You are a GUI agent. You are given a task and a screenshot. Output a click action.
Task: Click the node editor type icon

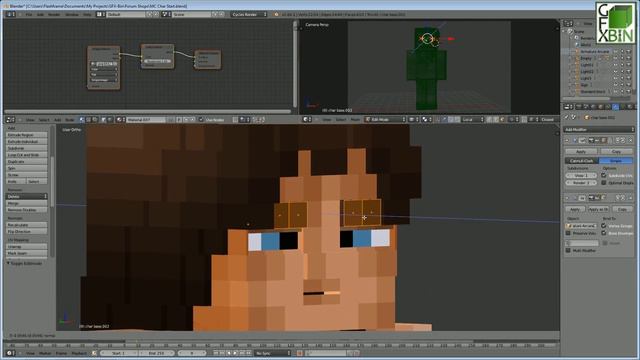click(x=10, y=120)
